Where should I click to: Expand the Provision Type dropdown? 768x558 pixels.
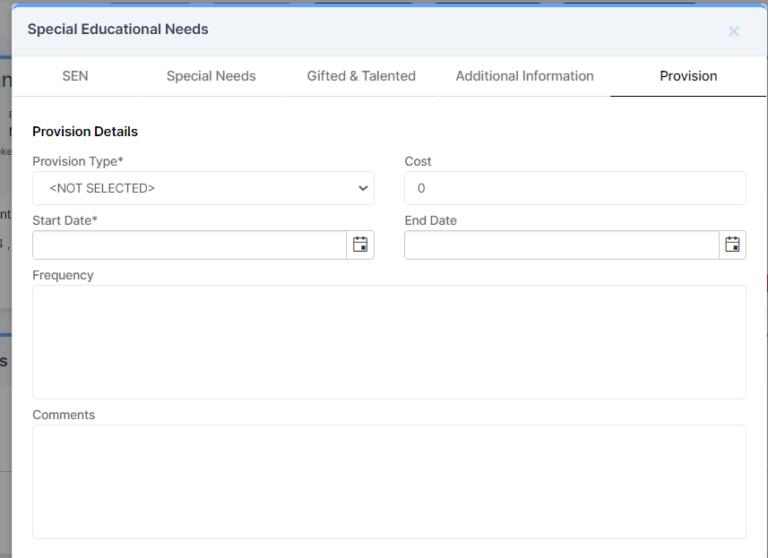tap(203, 188)
